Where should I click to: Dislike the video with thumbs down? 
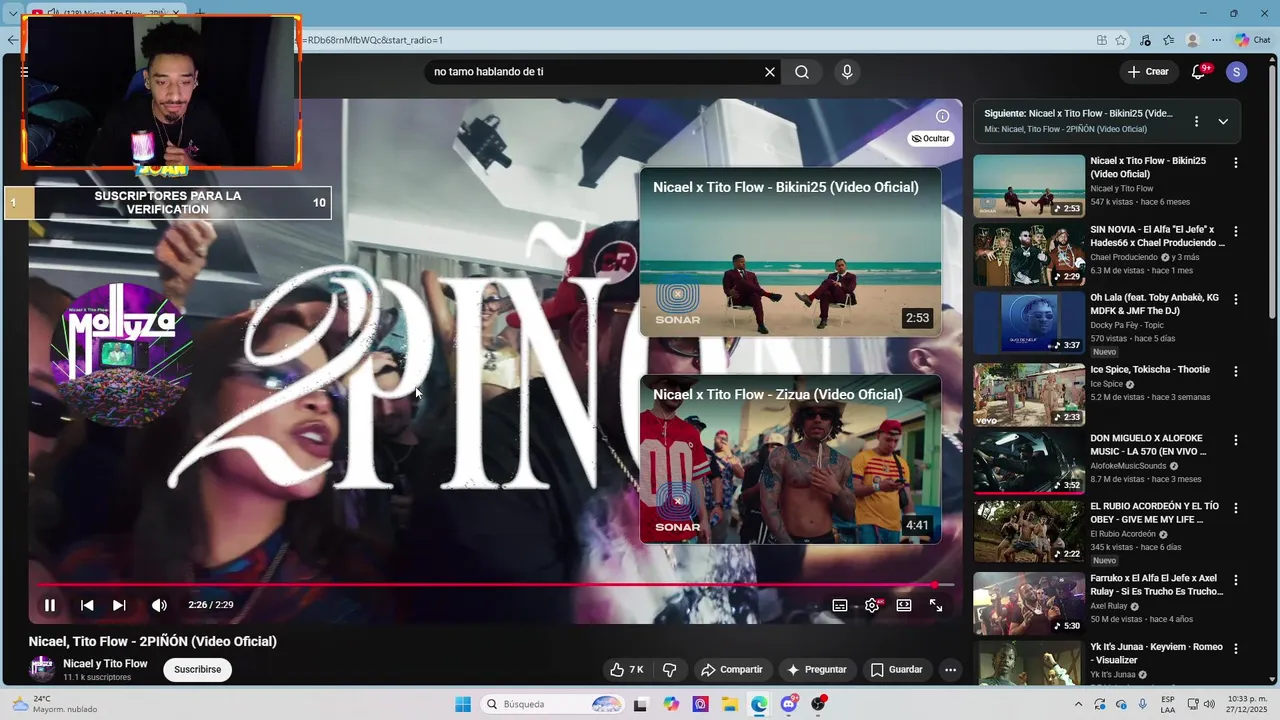point(670,670)
